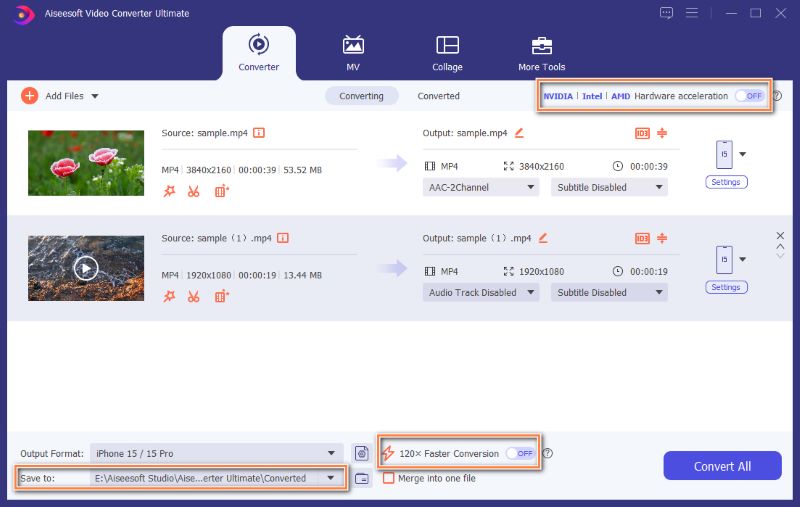
Task: Click iPhone device icon for sample.mp4
Action: click(x=724, y=155)
